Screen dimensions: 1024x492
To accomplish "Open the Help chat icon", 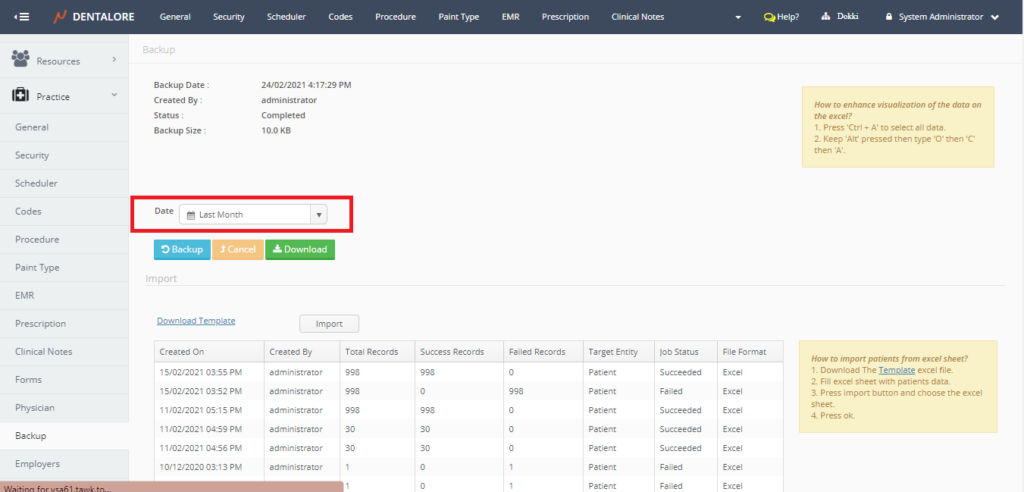I will [769, 17].
